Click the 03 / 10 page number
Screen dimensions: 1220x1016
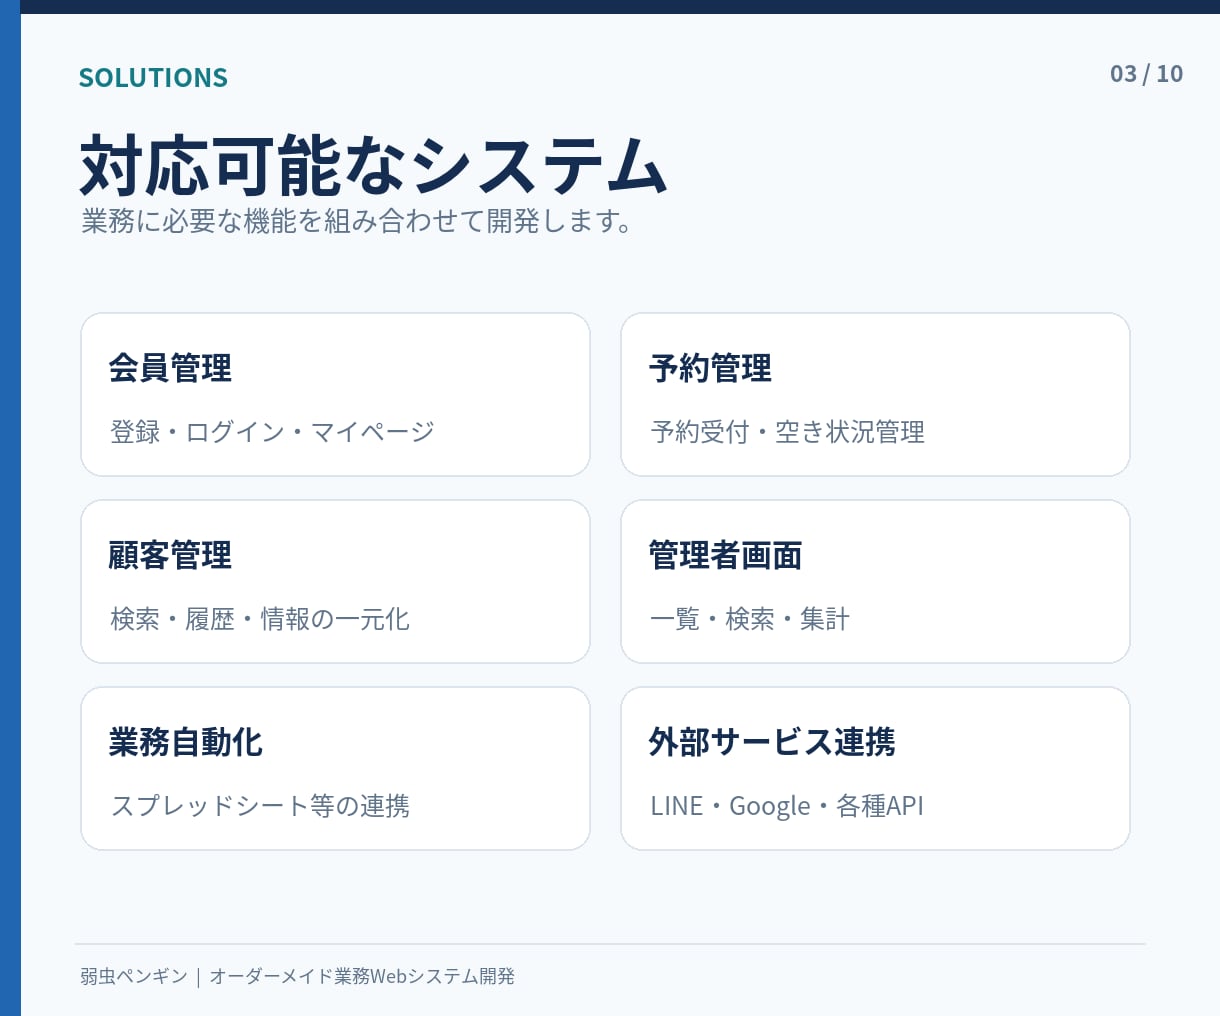(x=1146, y=73)
